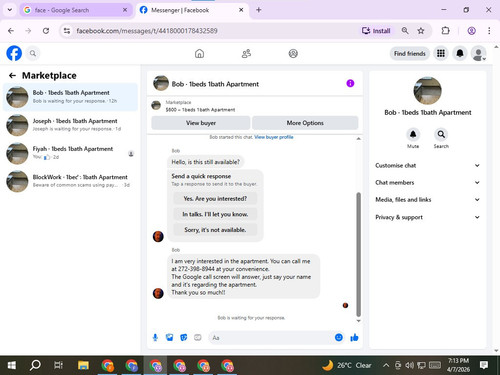Click the browser address bar URL

pos(147,31)
